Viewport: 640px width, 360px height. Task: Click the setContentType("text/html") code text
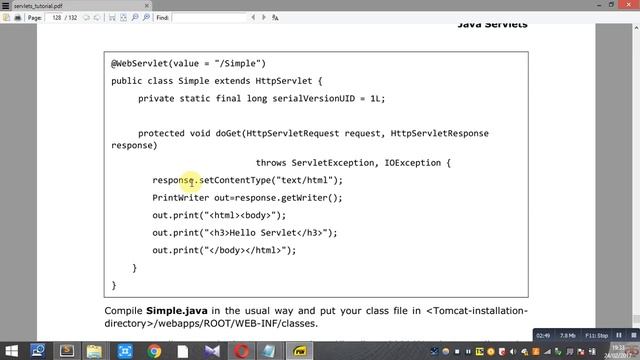point(271,180)
